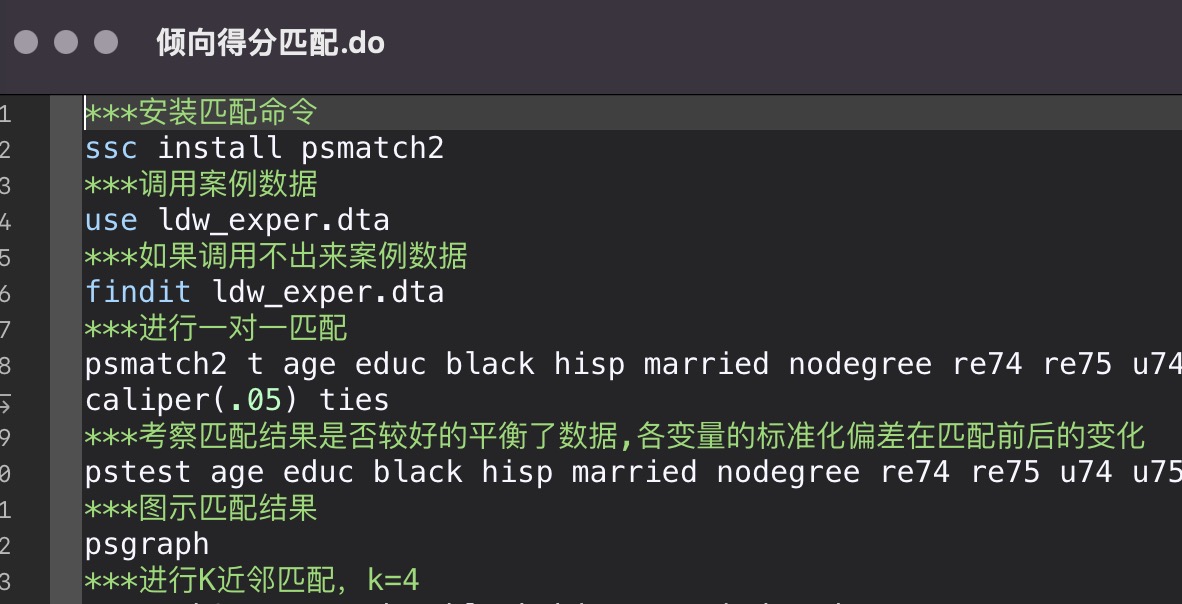Click 'ldw_exper.dta' on the use line
Image resolution: width=1182 pixels, height=604 pixels.
point(273,220)
